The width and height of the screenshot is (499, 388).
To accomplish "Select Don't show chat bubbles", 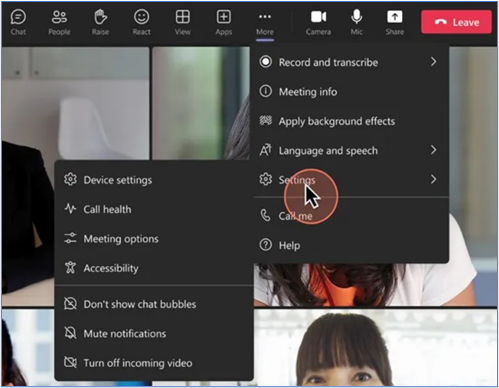I will pos(154,304).
